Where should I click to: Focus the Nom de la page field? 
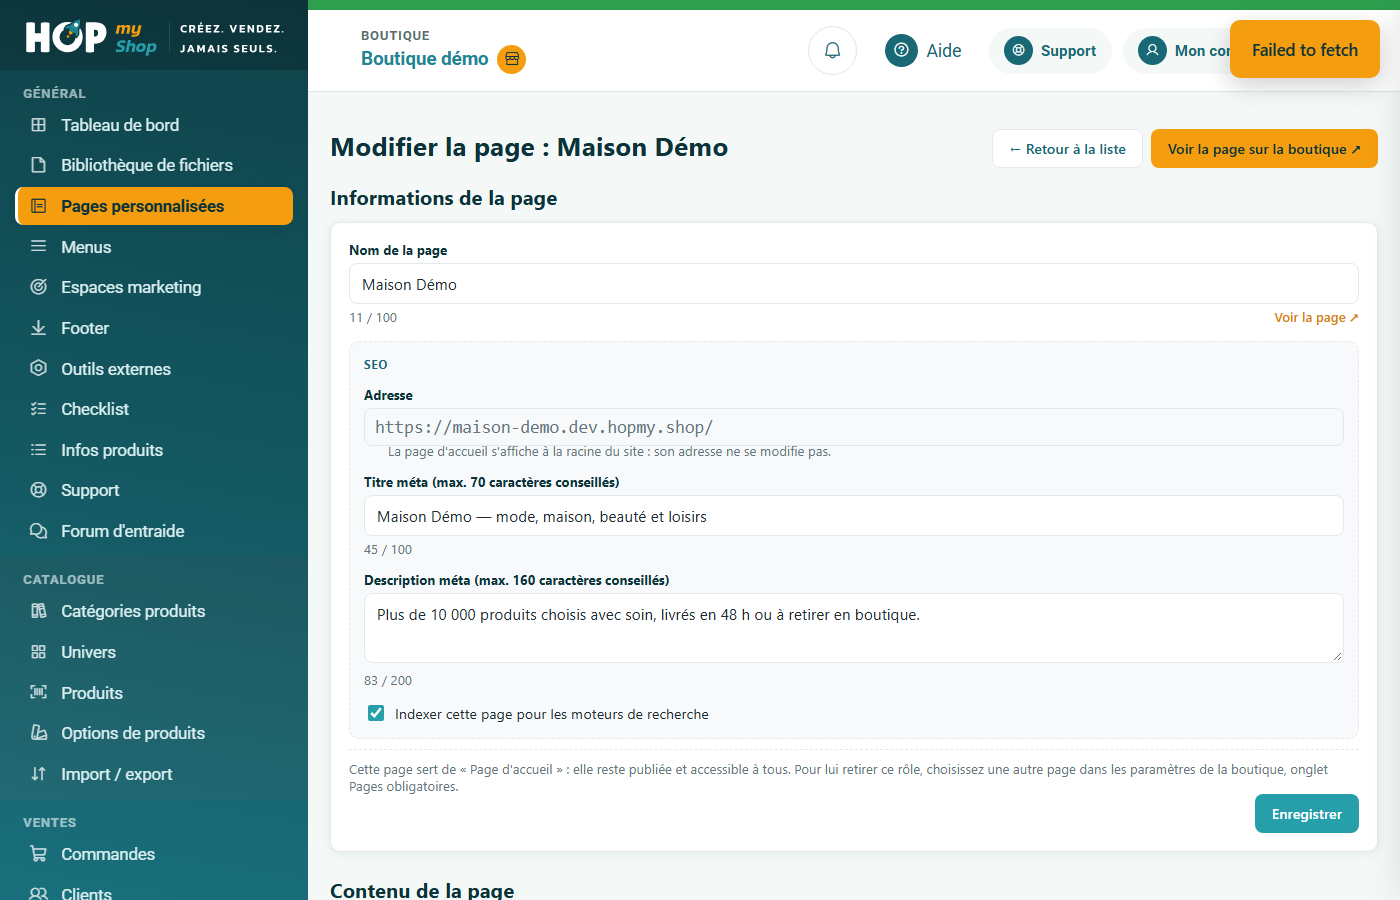pyautogui.click(x=854, y=284)
